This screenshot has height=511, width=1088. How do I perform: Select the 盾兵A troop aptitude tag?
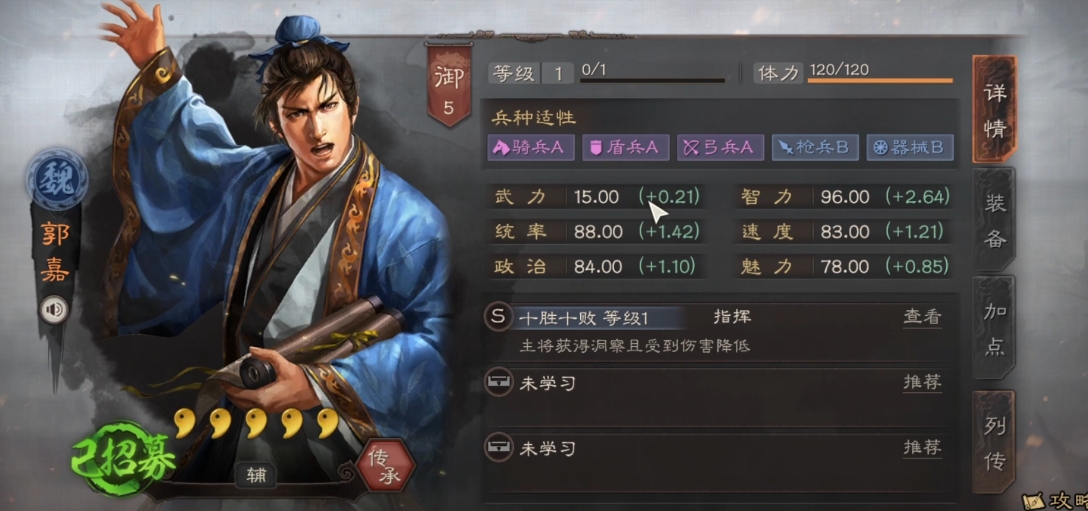tap(625, 147)
